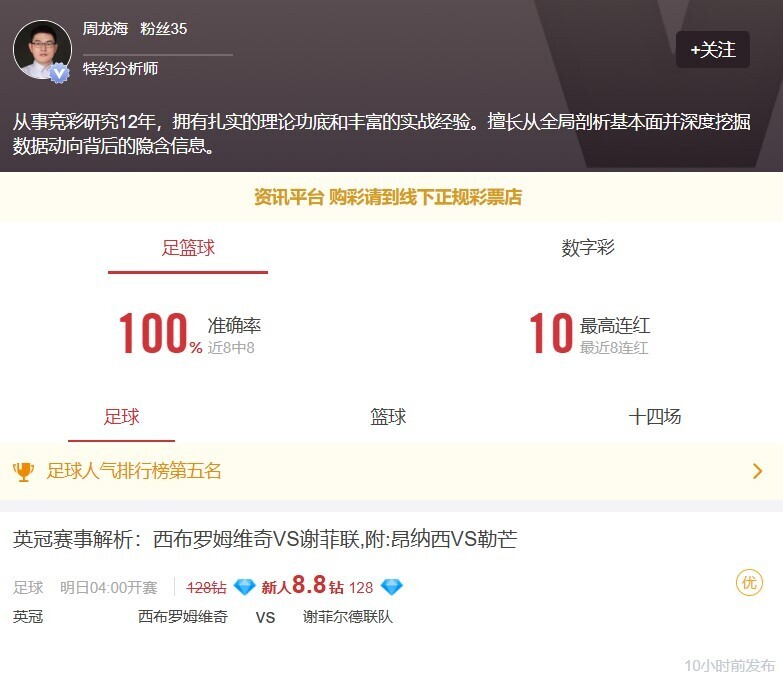Click the first blue diamond icon
Screen dimensions: 783x678
pyautogui.click(x=244, y=587)
